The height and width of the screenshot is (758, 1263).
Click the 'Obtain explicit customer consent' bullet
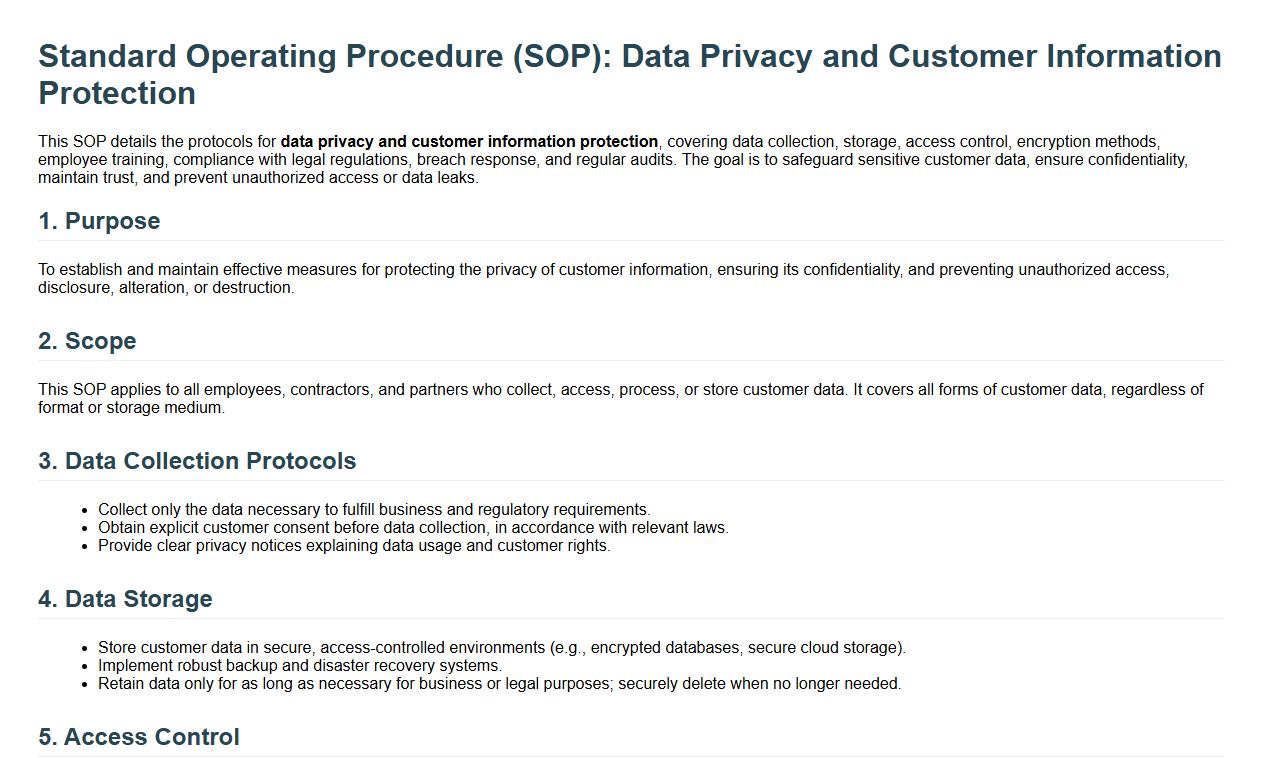[x=413, y=528]
